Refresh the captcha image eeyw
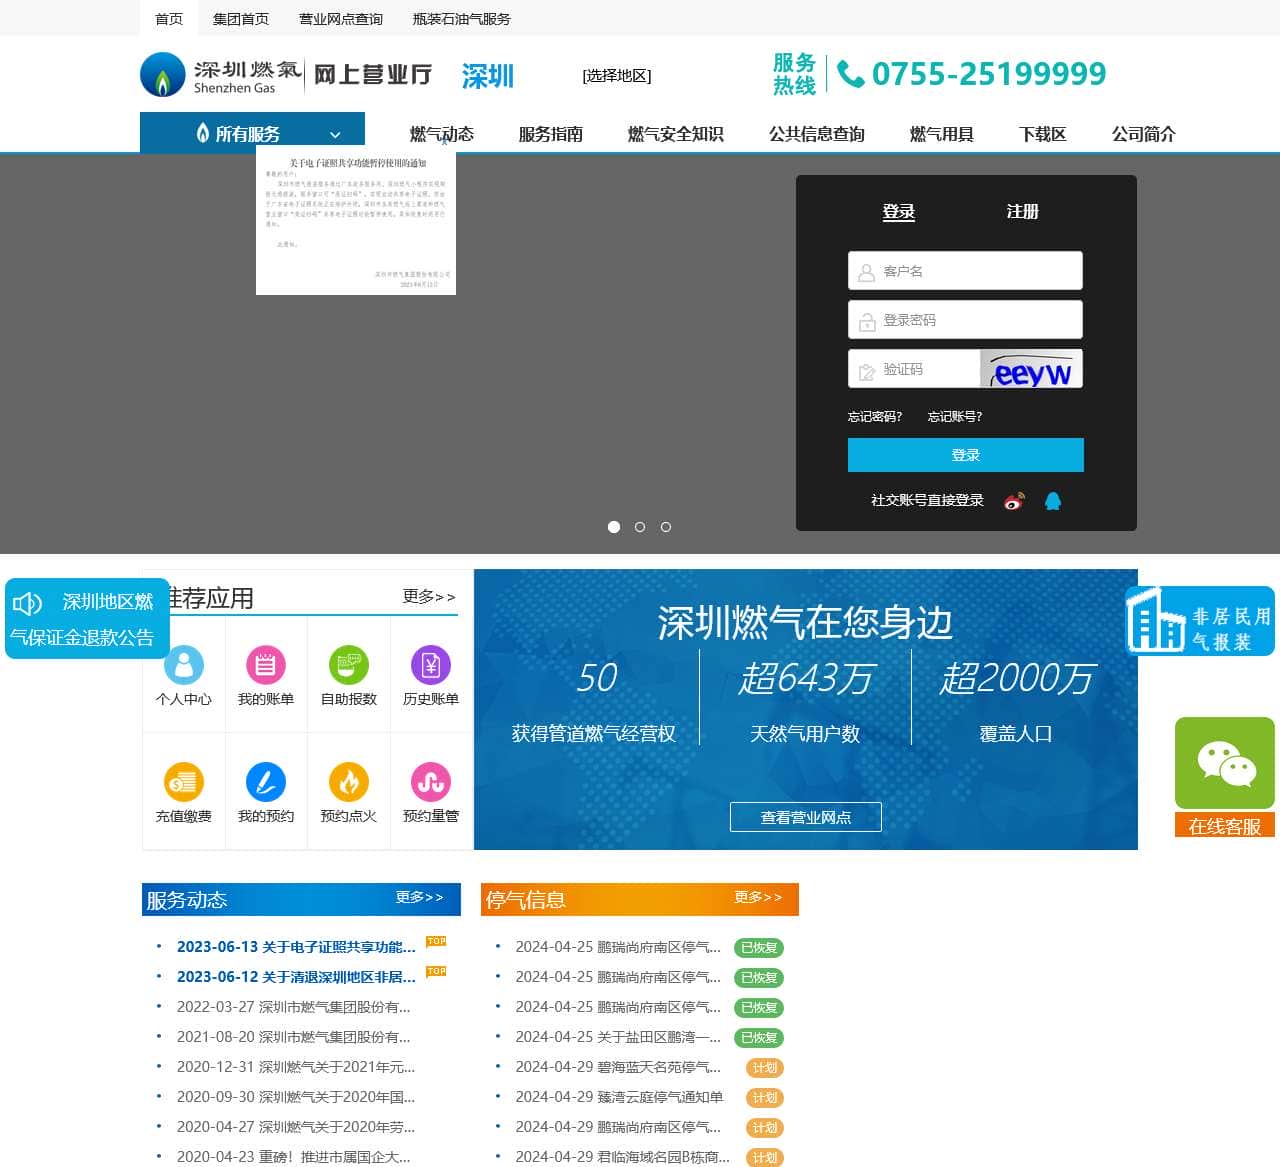 [x=1031, y=369]
